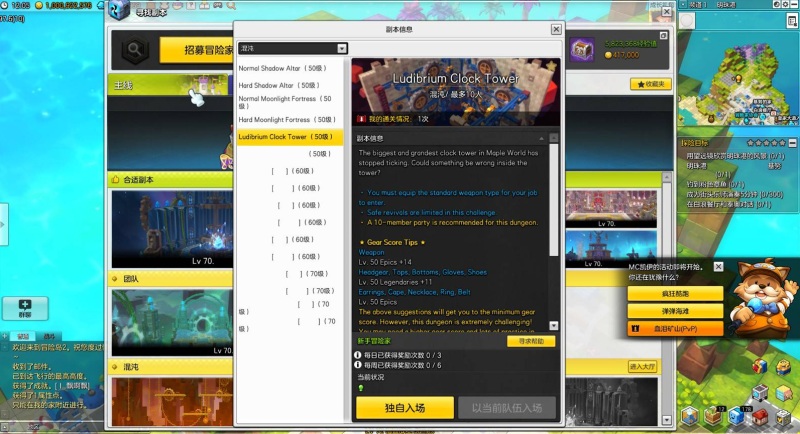This screenshot has width=800, height=434.
Task: Click 寻求帮助 request help button
Action: [x=531, y=341]
